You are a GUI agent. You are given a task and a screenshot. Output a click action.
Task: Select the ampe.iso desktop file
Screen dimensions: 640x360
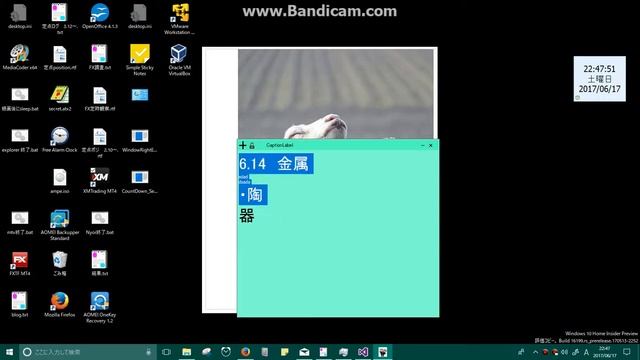pyautogui.click(x=60, y=181)
